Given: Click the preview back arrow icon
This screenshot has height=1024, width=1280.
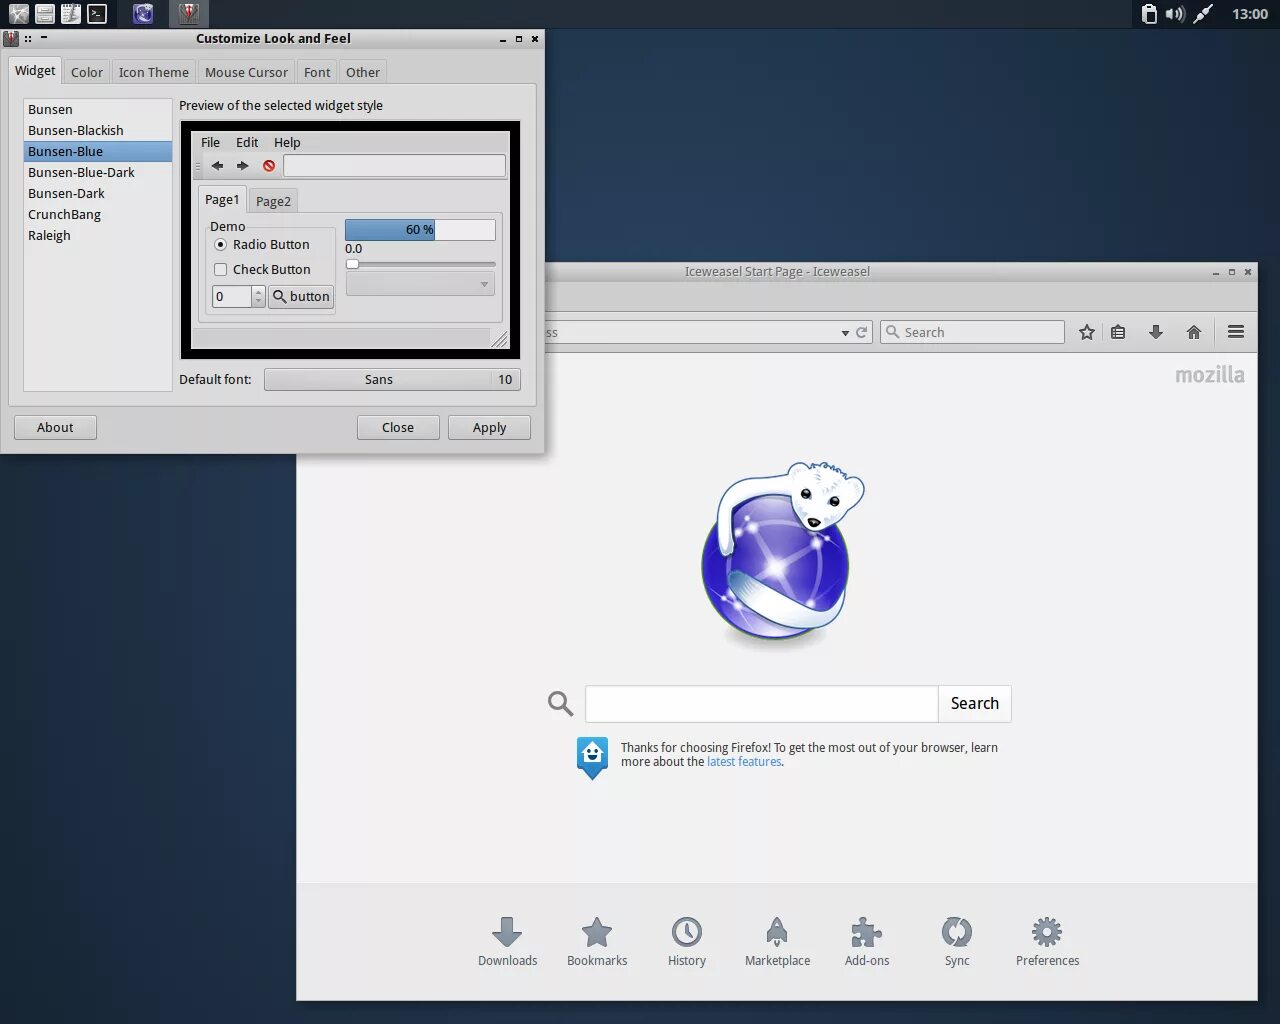Looking at the screenshot, I should (217, 166).
